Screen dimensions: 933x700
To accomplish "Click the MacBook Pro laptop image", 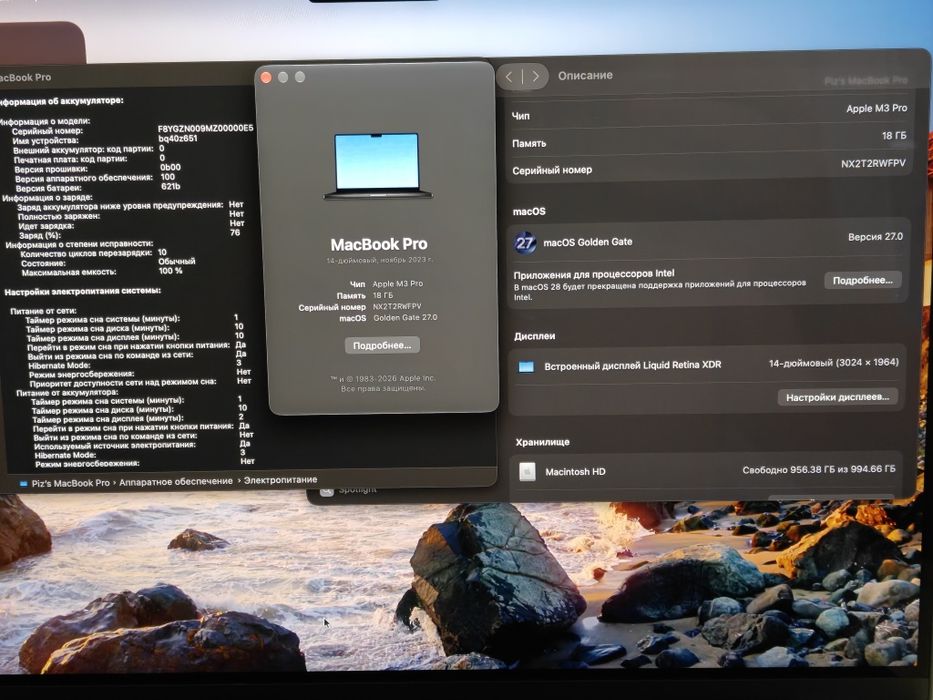I will (378, 166).
